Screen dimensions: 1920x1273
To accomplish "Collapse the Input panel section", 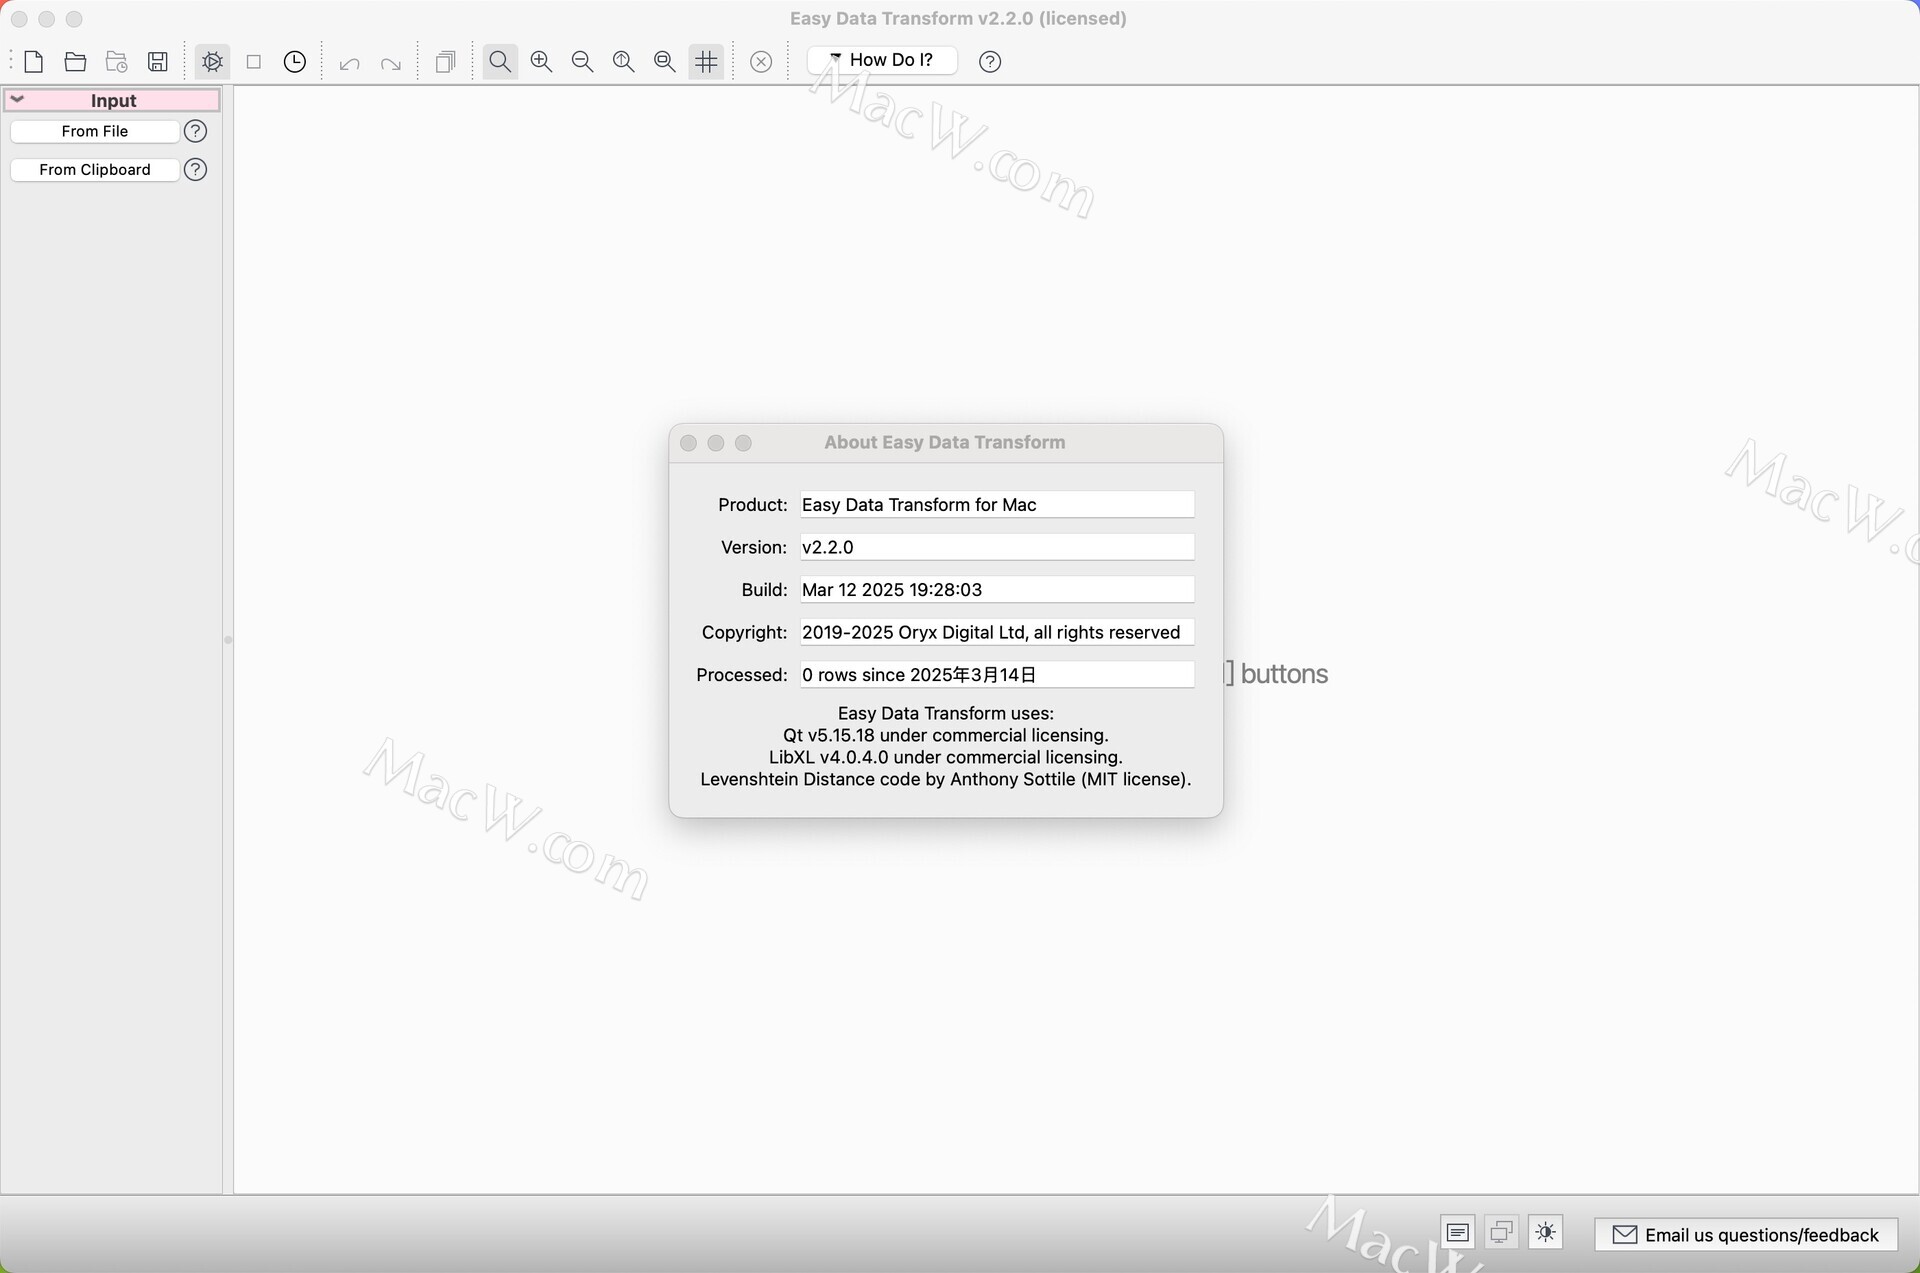I will 17,100.
